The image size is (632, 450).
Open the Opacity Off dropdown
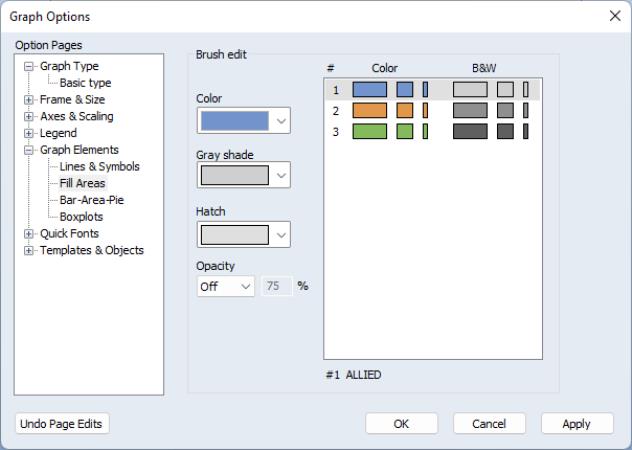tap(226, 286)
